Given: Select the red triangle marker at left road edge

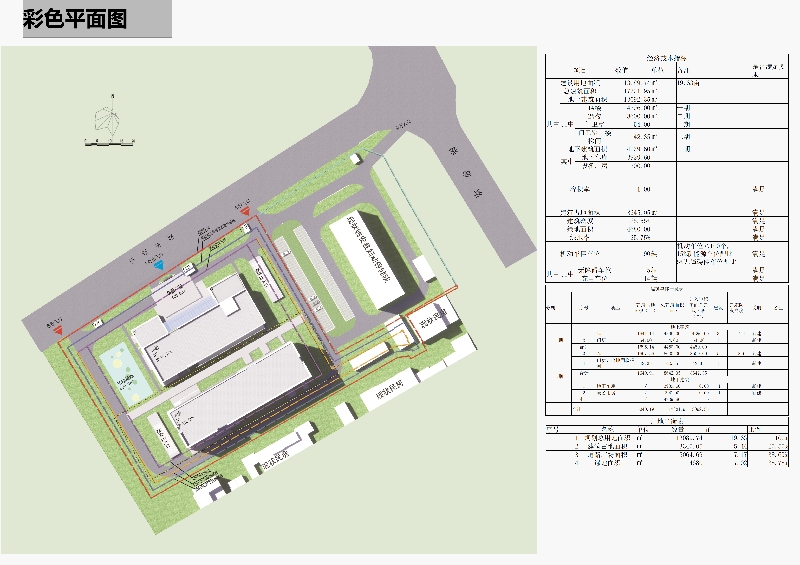Looking at the screenshot, I should pyautogui.click(x=58, y=329).
